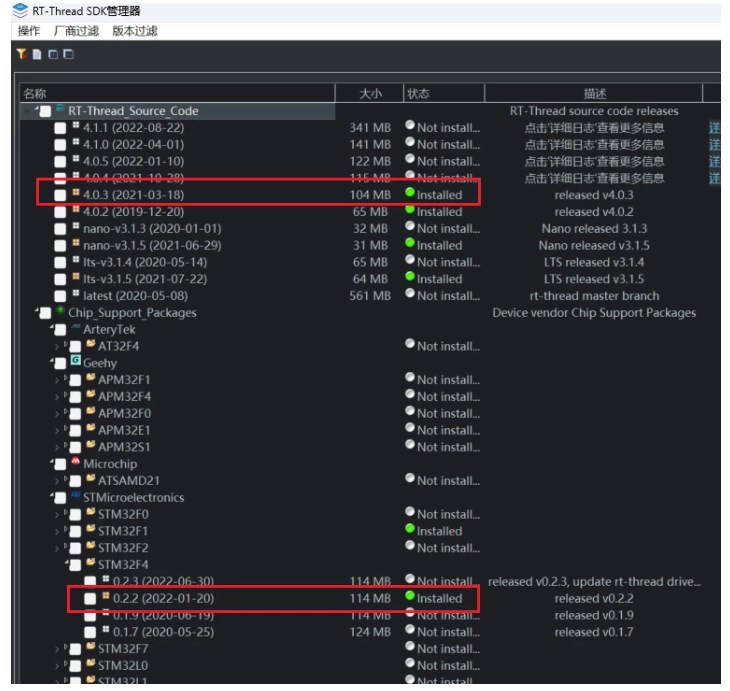Tick the 4.0.5 (2022-01-10) checkbox
This screenshot has height=691, width=730.
60,162
